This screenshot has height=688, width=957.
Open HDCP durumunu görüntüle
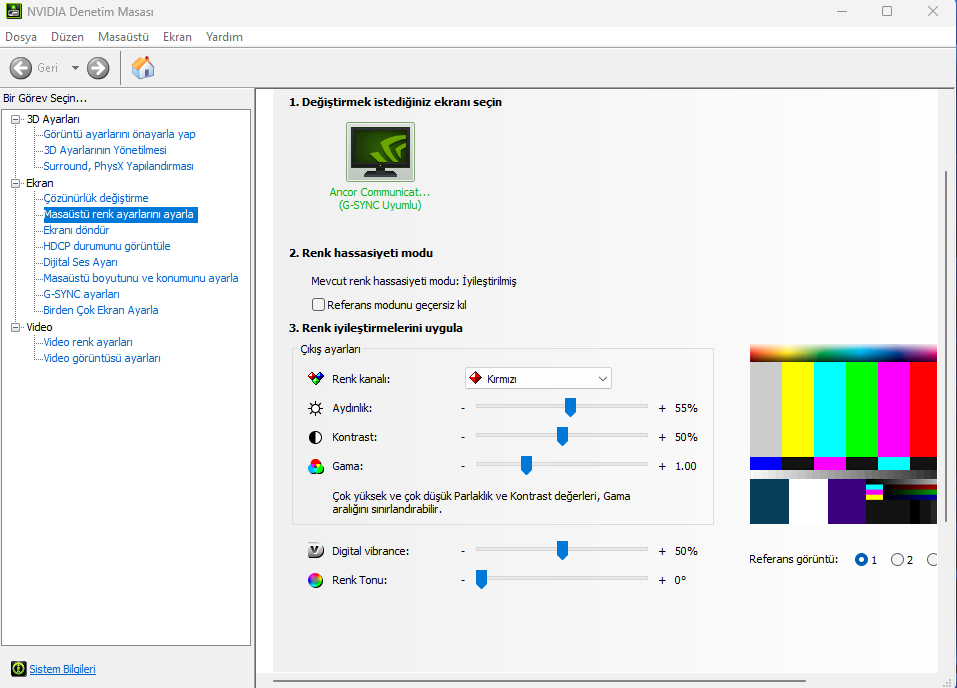click(x=107, y=246)
